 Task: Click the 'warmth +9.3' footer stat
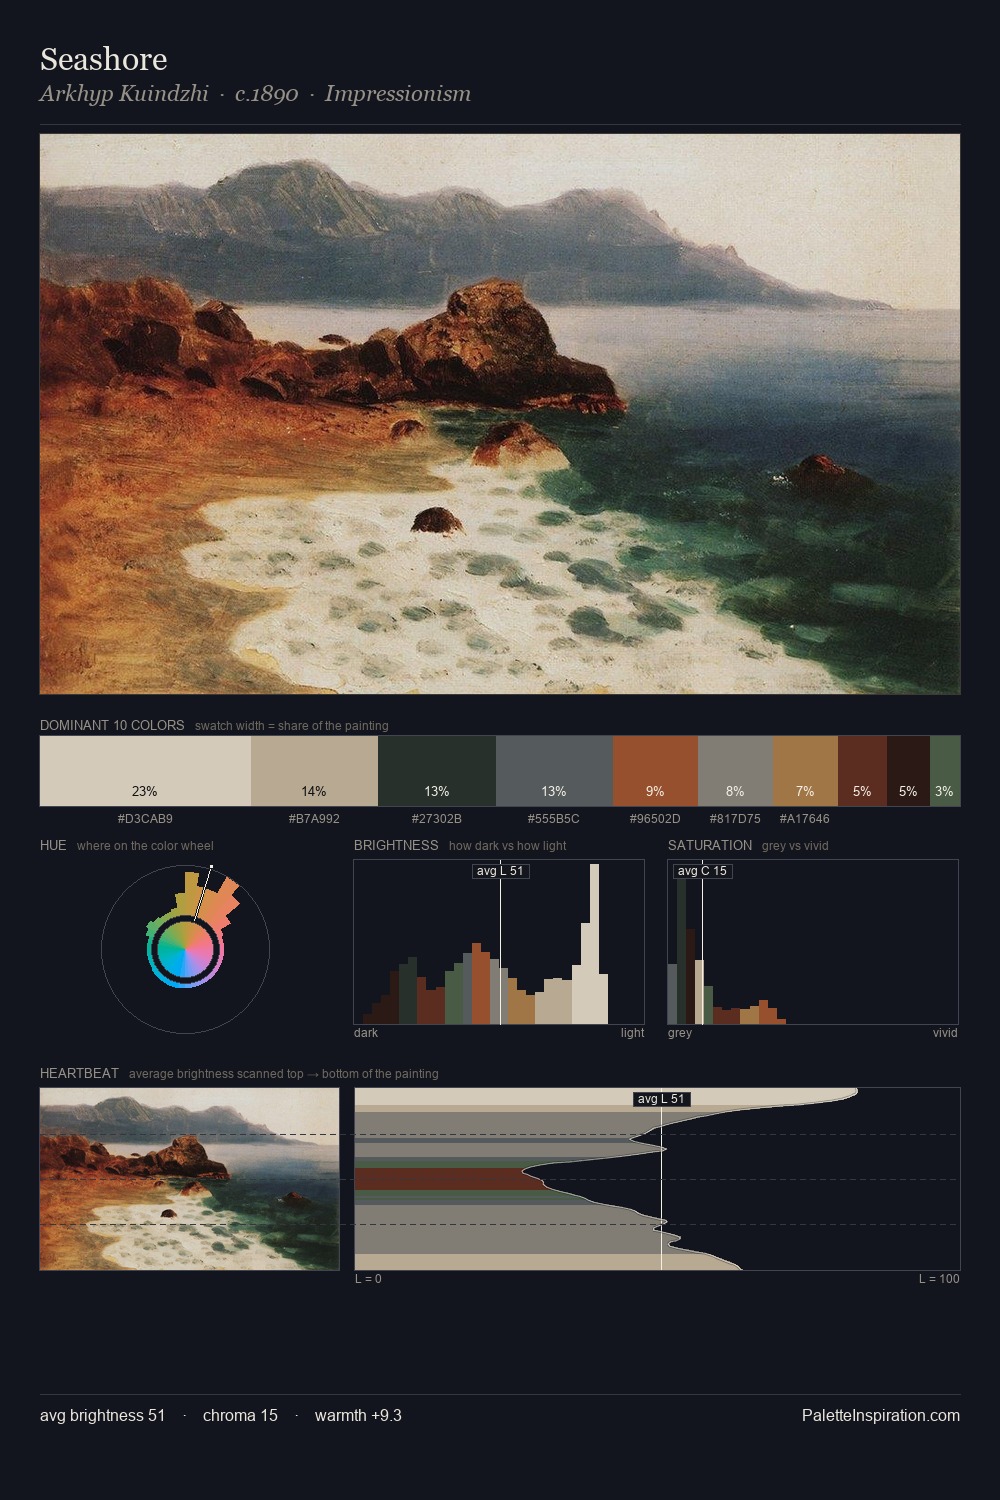(x=358, y=1415)
